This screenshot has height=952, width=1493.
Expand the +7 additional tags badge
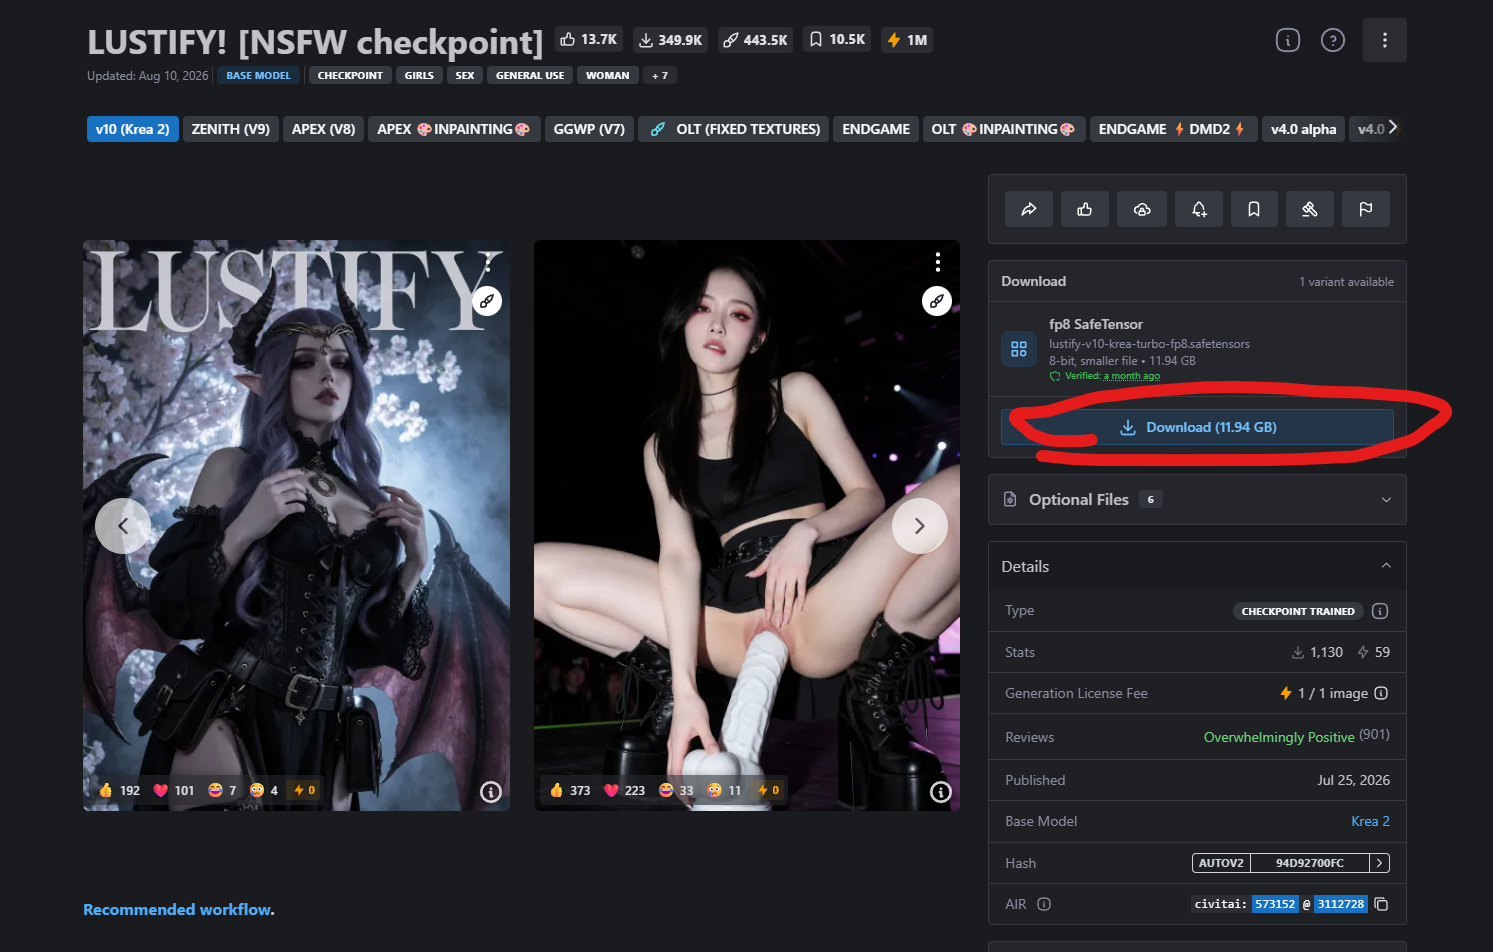pos(660,75)
